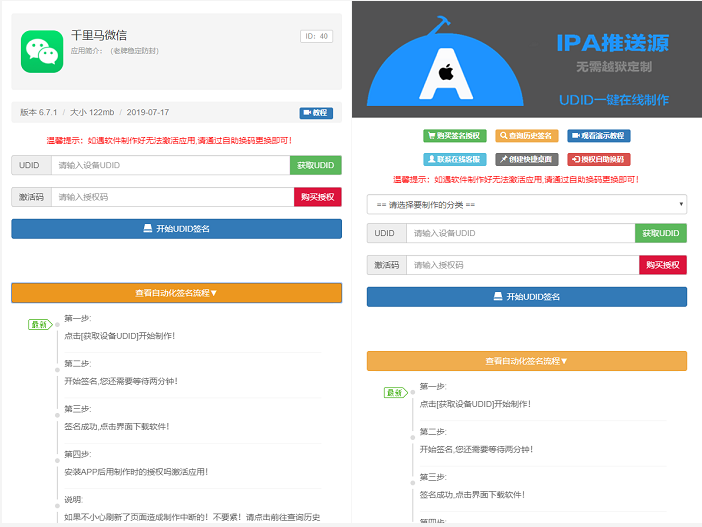Click right panel text 点击[获取设备UDID]开始制作!
The image size is (702, 527).
click(475, 404)
